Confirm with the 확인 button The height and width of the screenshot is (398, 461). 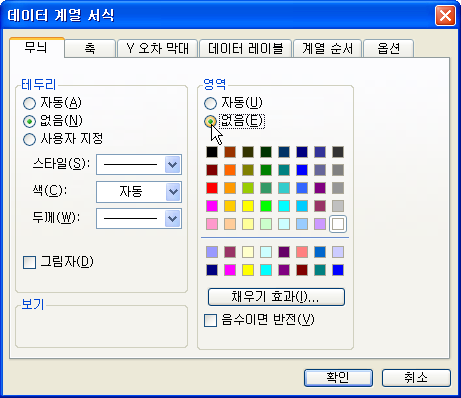pos(338,378)
